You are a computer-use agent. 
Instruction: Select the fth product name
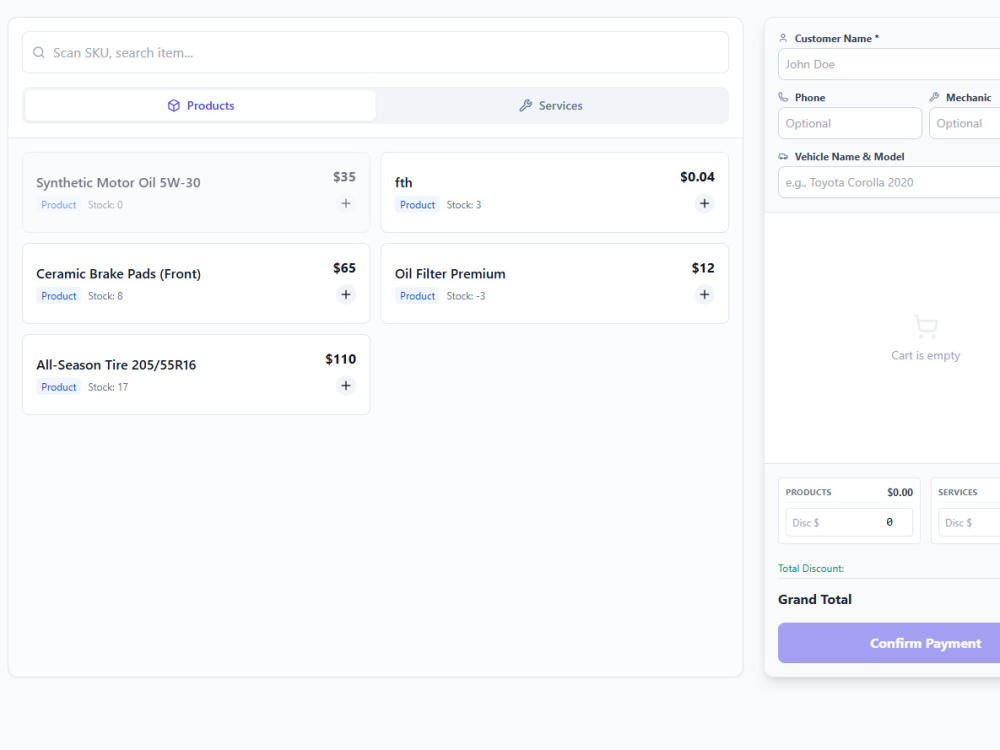pyautogui.click(x=403, y=182)
